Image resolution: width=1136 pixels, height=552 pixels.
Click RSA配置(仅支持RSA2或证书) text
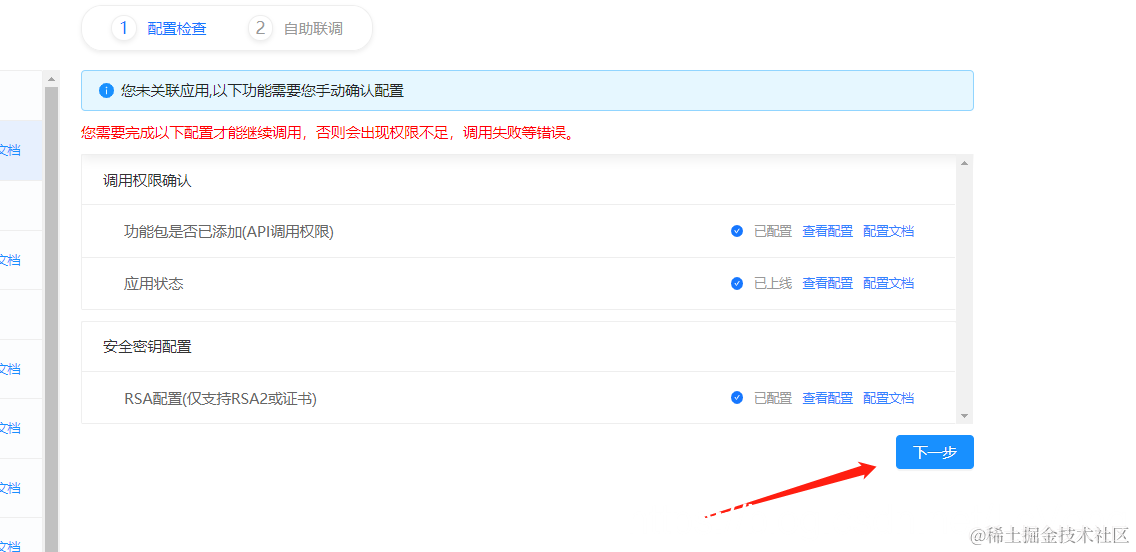pos(220,398)
